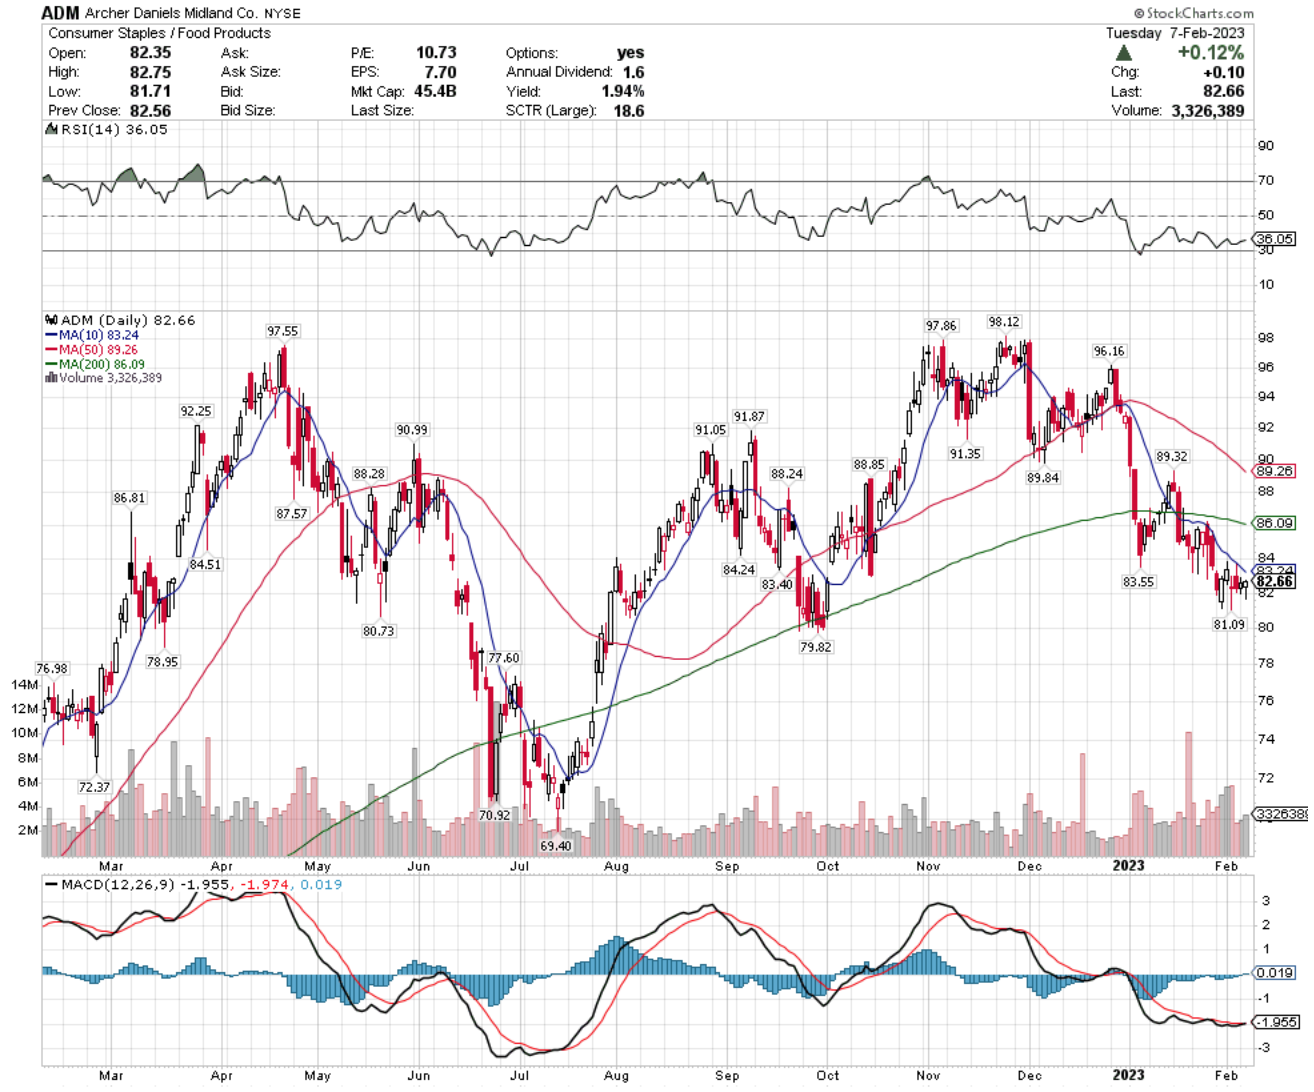Click the MACD line value tag -1.955
The image size is (1314, 1092).
(x=1275, y=1022)
